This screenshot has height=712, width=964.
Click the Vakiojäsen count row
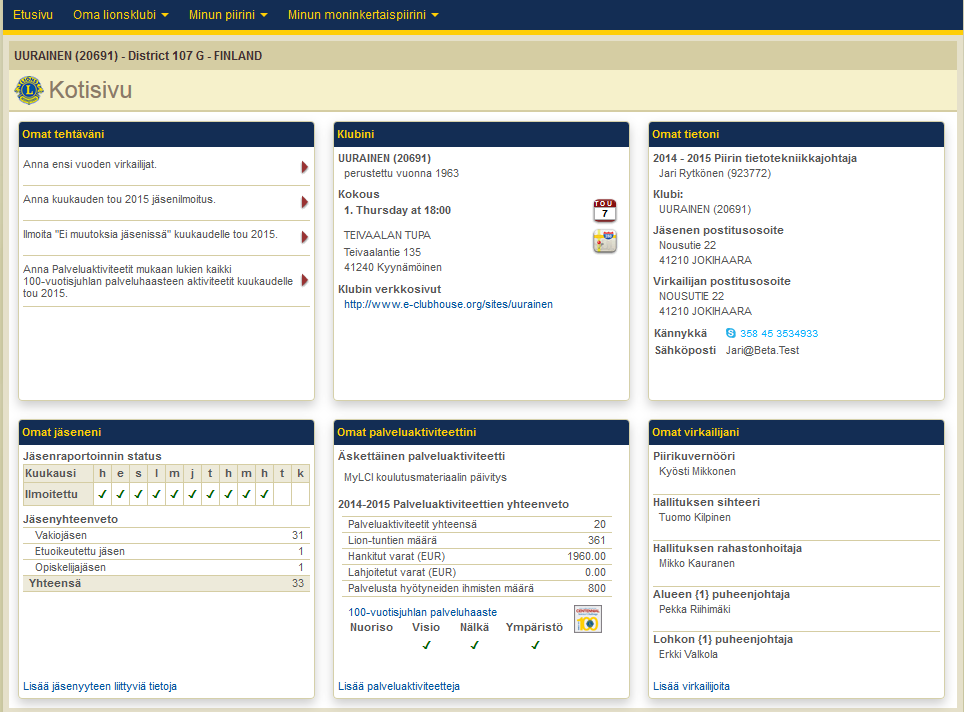click(x=166, y=536)
